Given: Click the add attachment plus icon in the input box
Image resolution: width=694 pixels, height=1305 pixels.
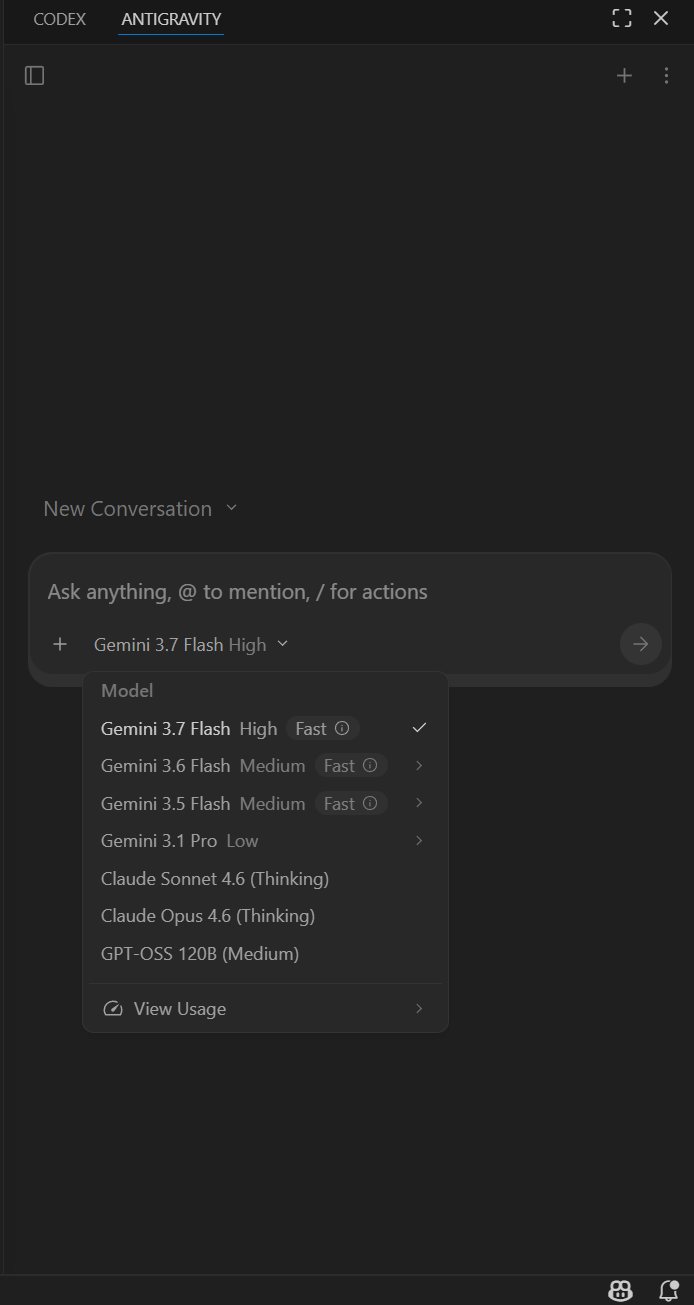Looking at the screenshot, I should [60, 644].
